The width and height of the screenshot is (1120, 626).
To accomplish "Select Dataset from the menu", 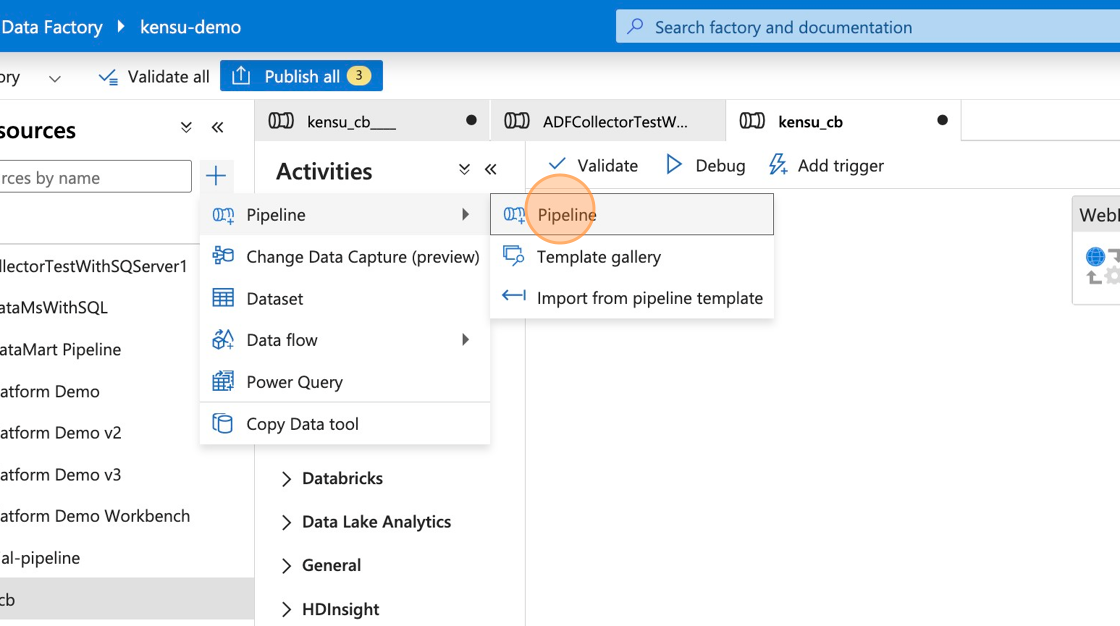I will click(345, 298).
